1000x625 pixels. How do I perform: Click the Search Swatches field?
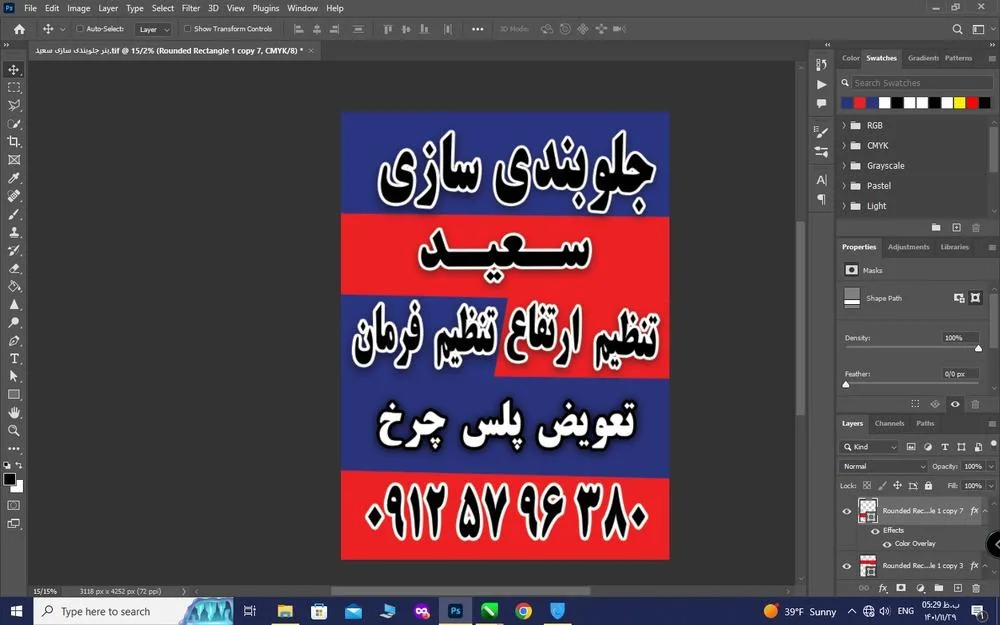coord(922,83)
